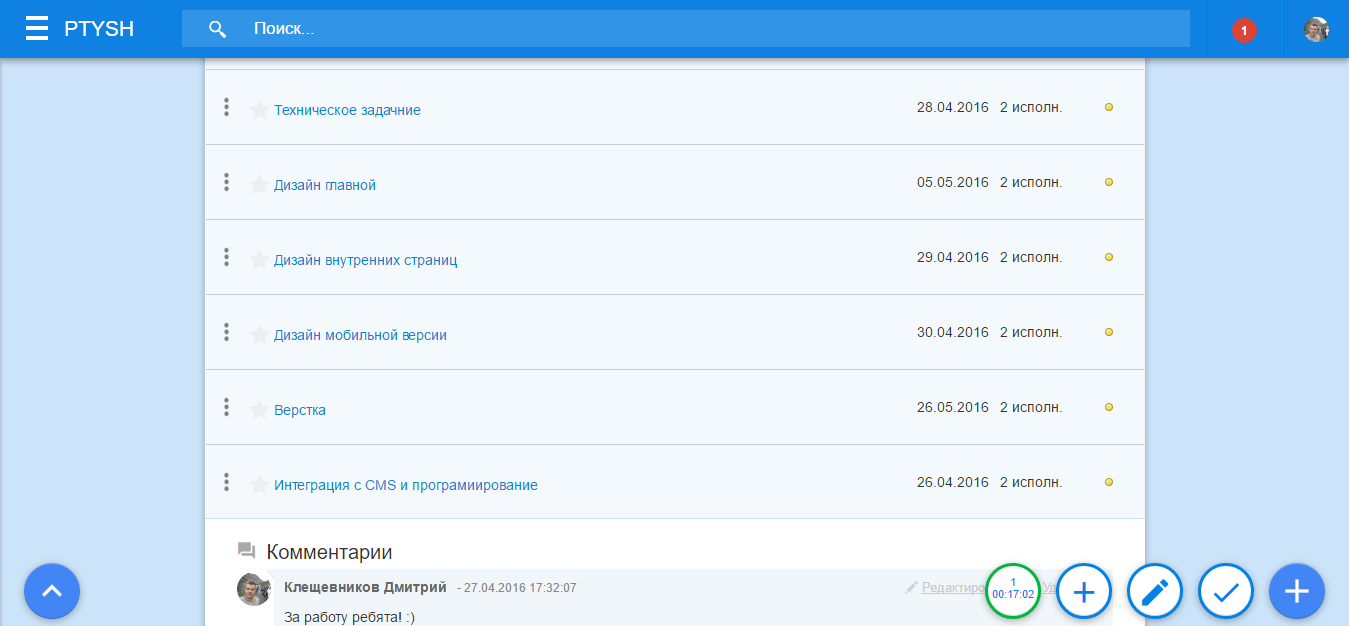1349x626 pixels.
Task: Open options menu for Верстка row
Action: 227,407
